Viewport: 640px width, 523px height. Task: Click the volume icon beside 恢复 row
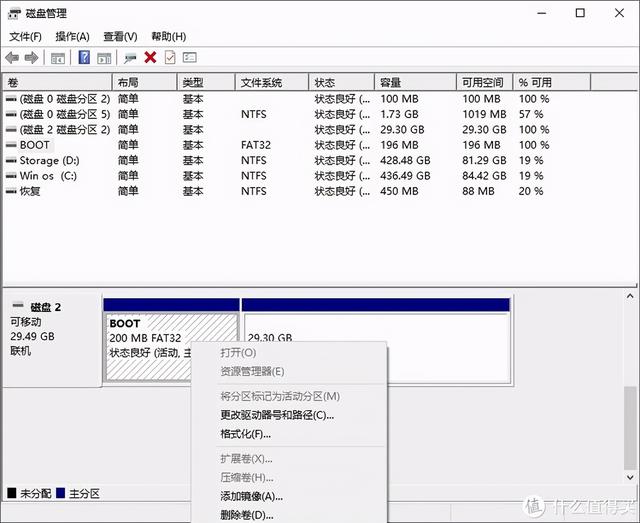tap(11, 191)
